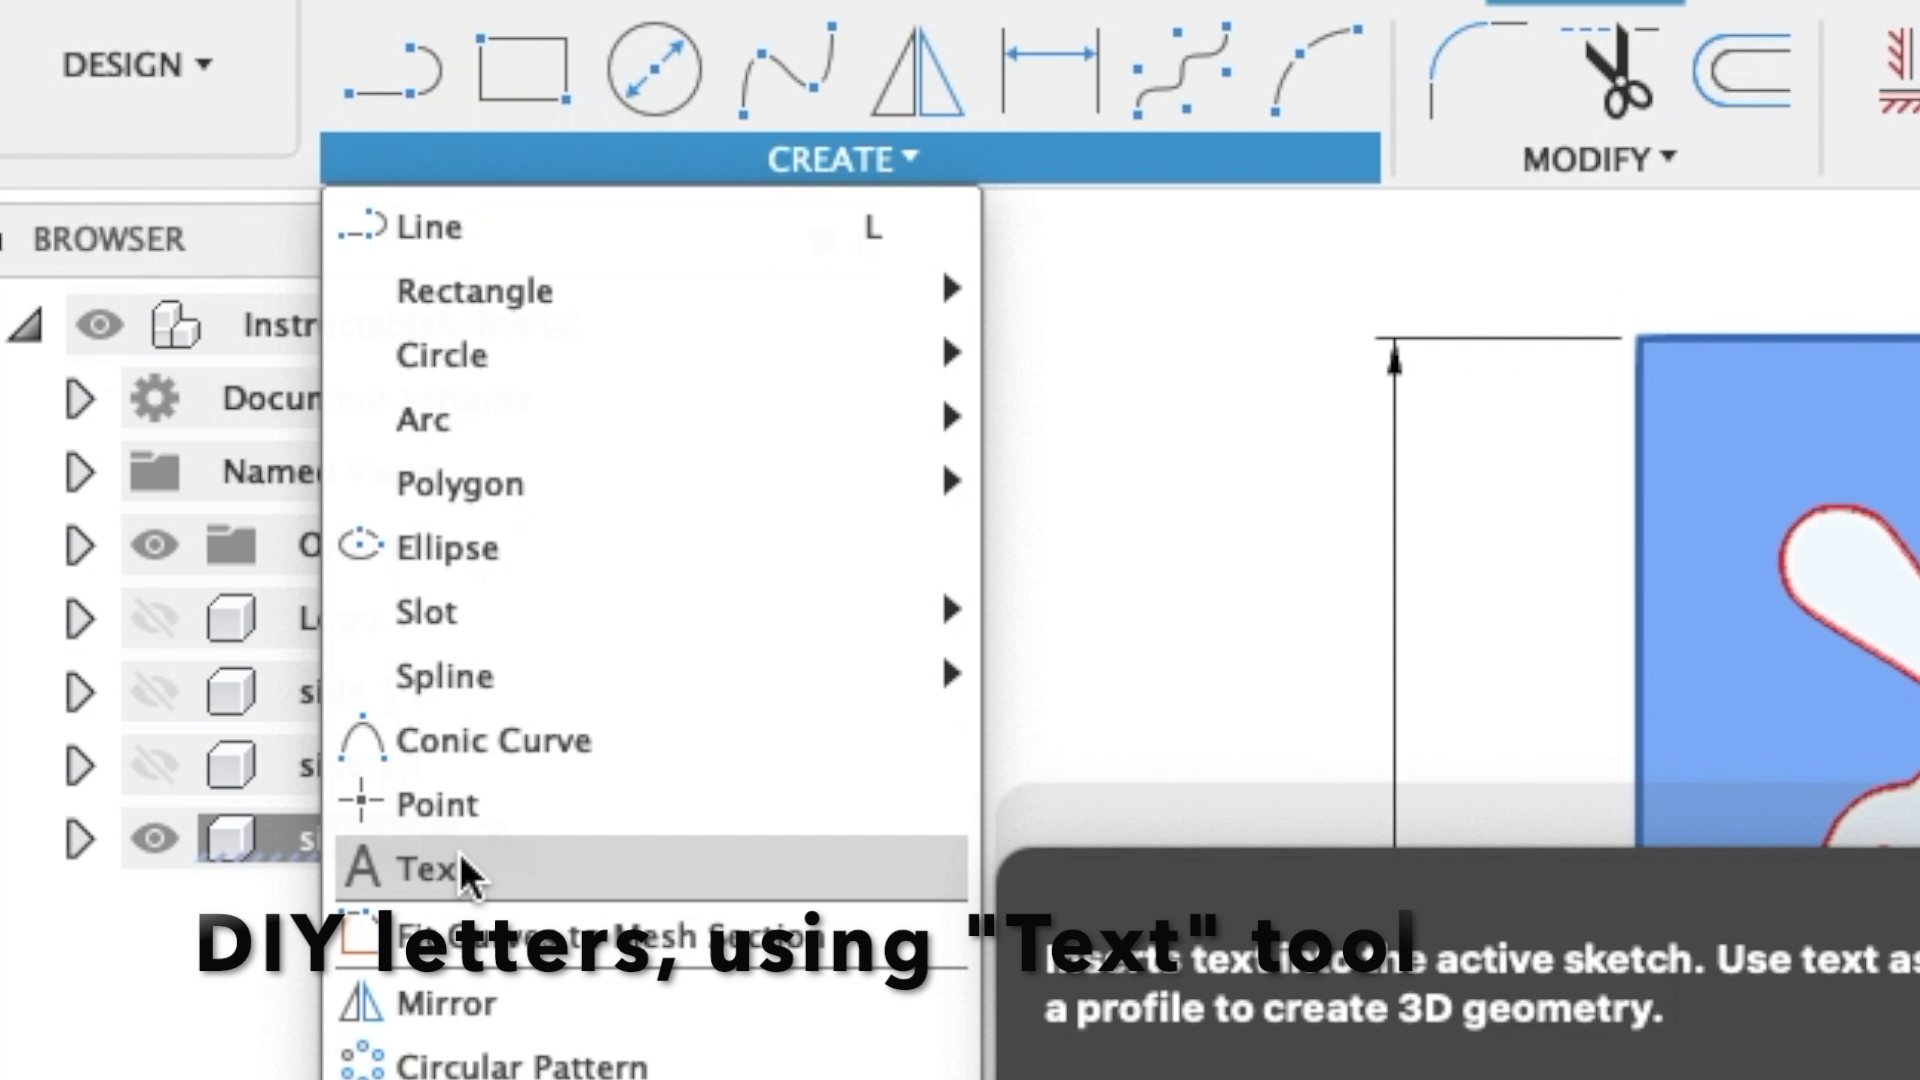
Task: Click the Mirror menu item
Action: [x=447, y=1004]
